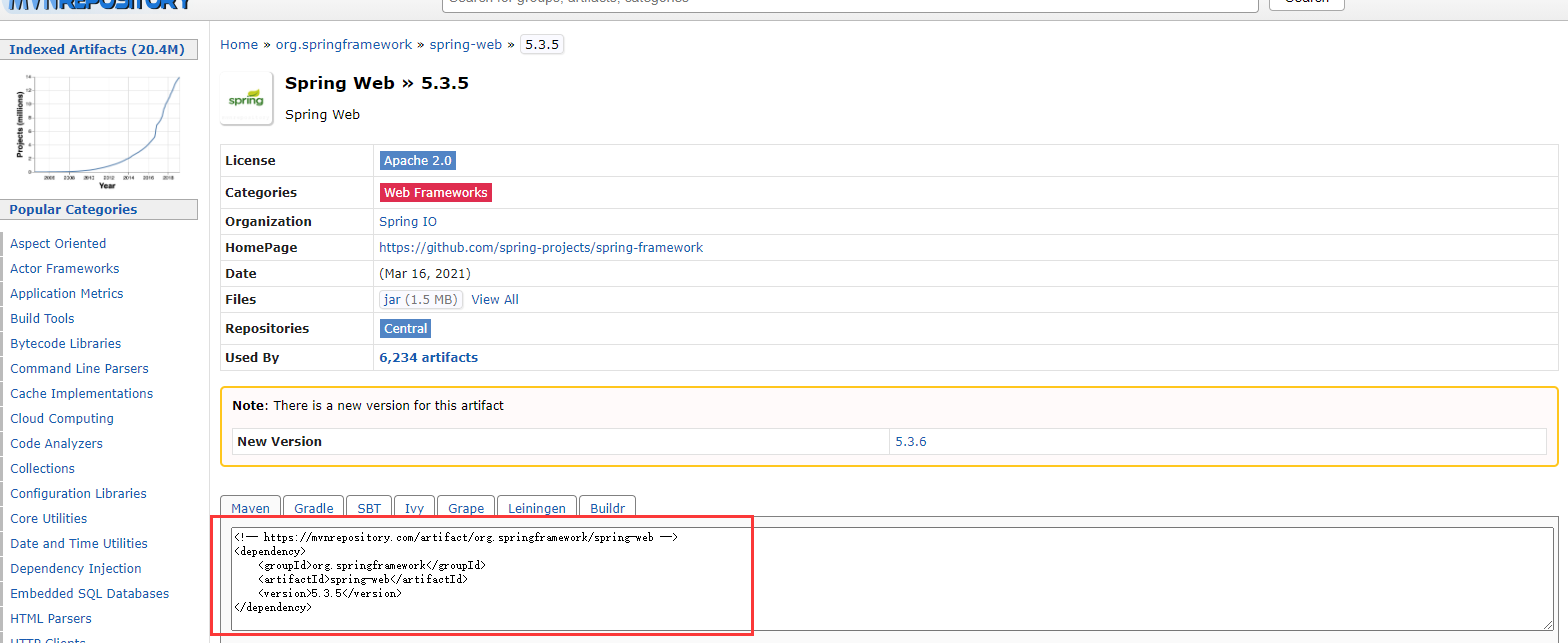Open spring-web breadcrumb link
This screenshot has height=643, width=1568.
[x=466, y=45]
